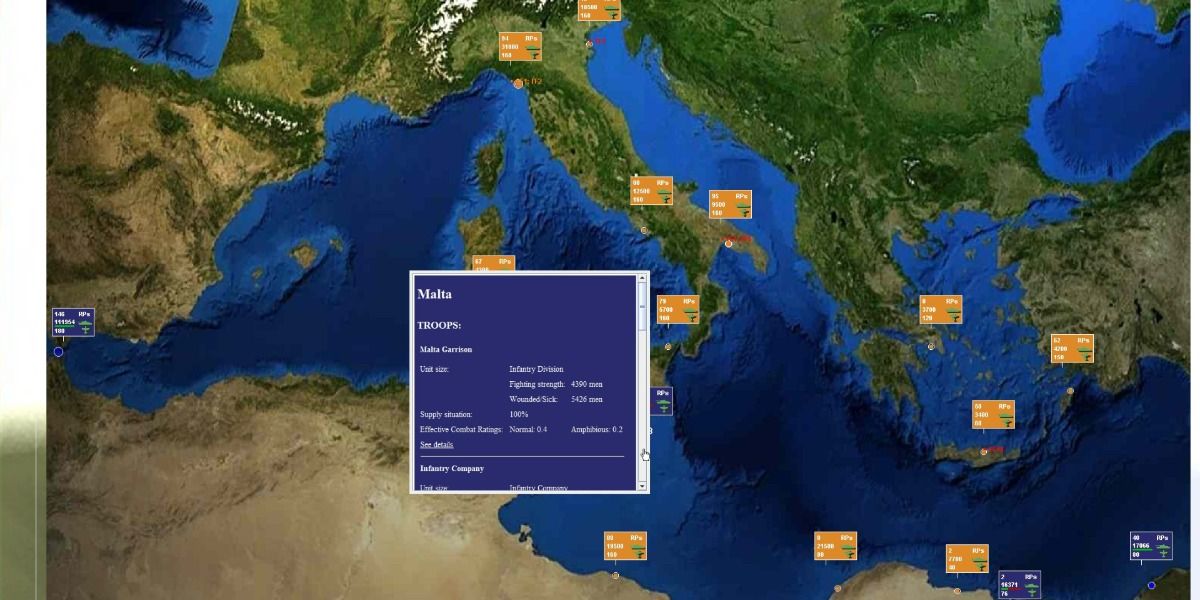Select the army icon on the 9500 Taranto counter
The width and height of the screenshot is (1200, 600).
(742, 205)
